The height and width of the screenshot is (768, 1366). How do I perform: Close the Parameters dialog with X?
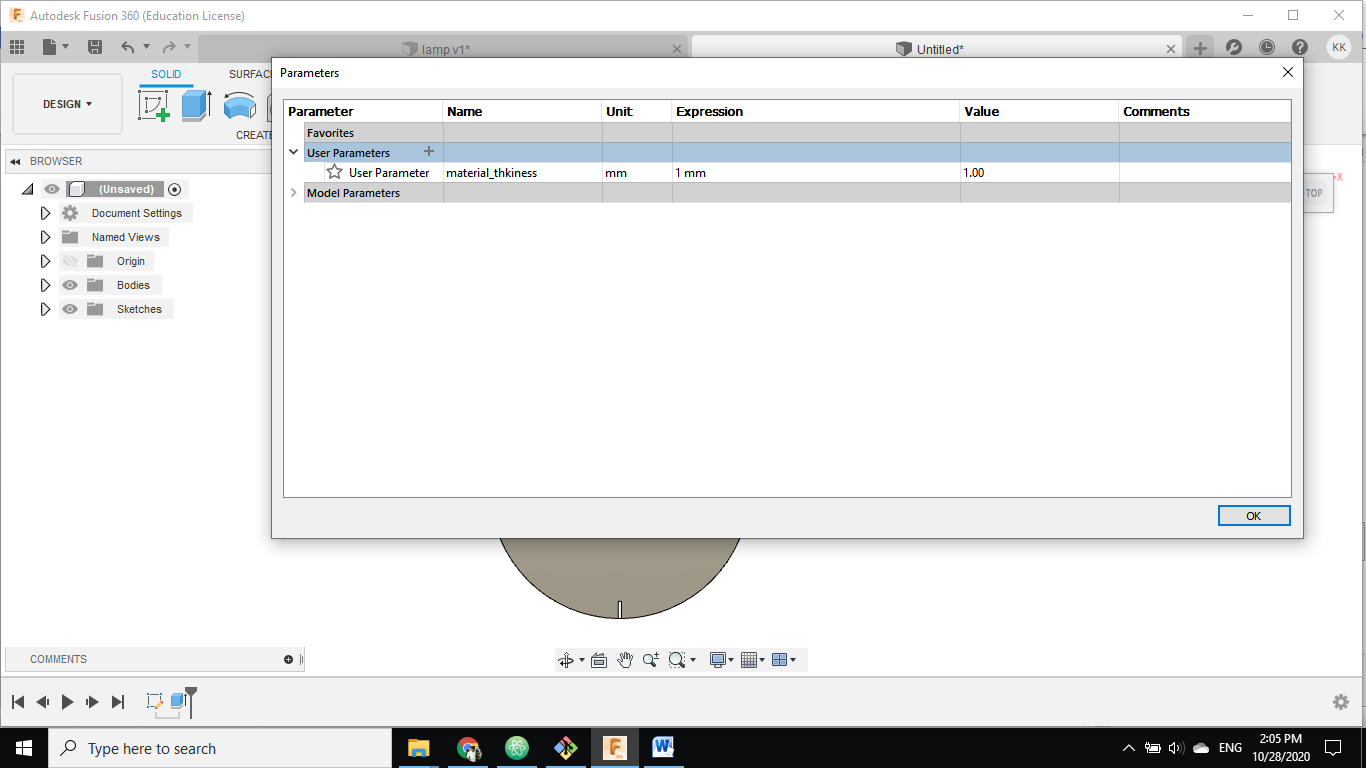1288,72
